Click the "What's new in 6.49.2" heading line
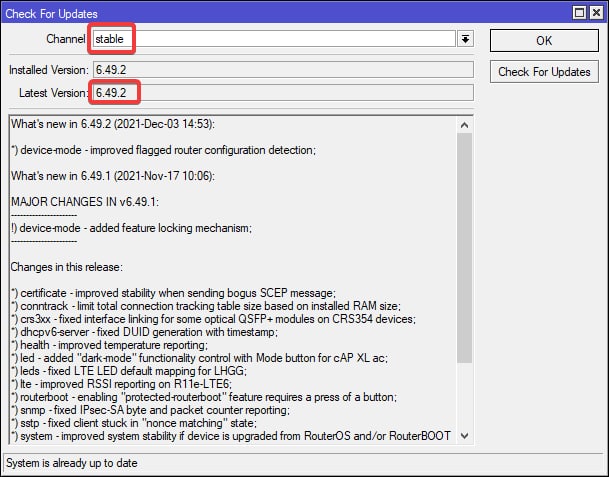Viewport: 609px width, 477px height. coord(113,124)
